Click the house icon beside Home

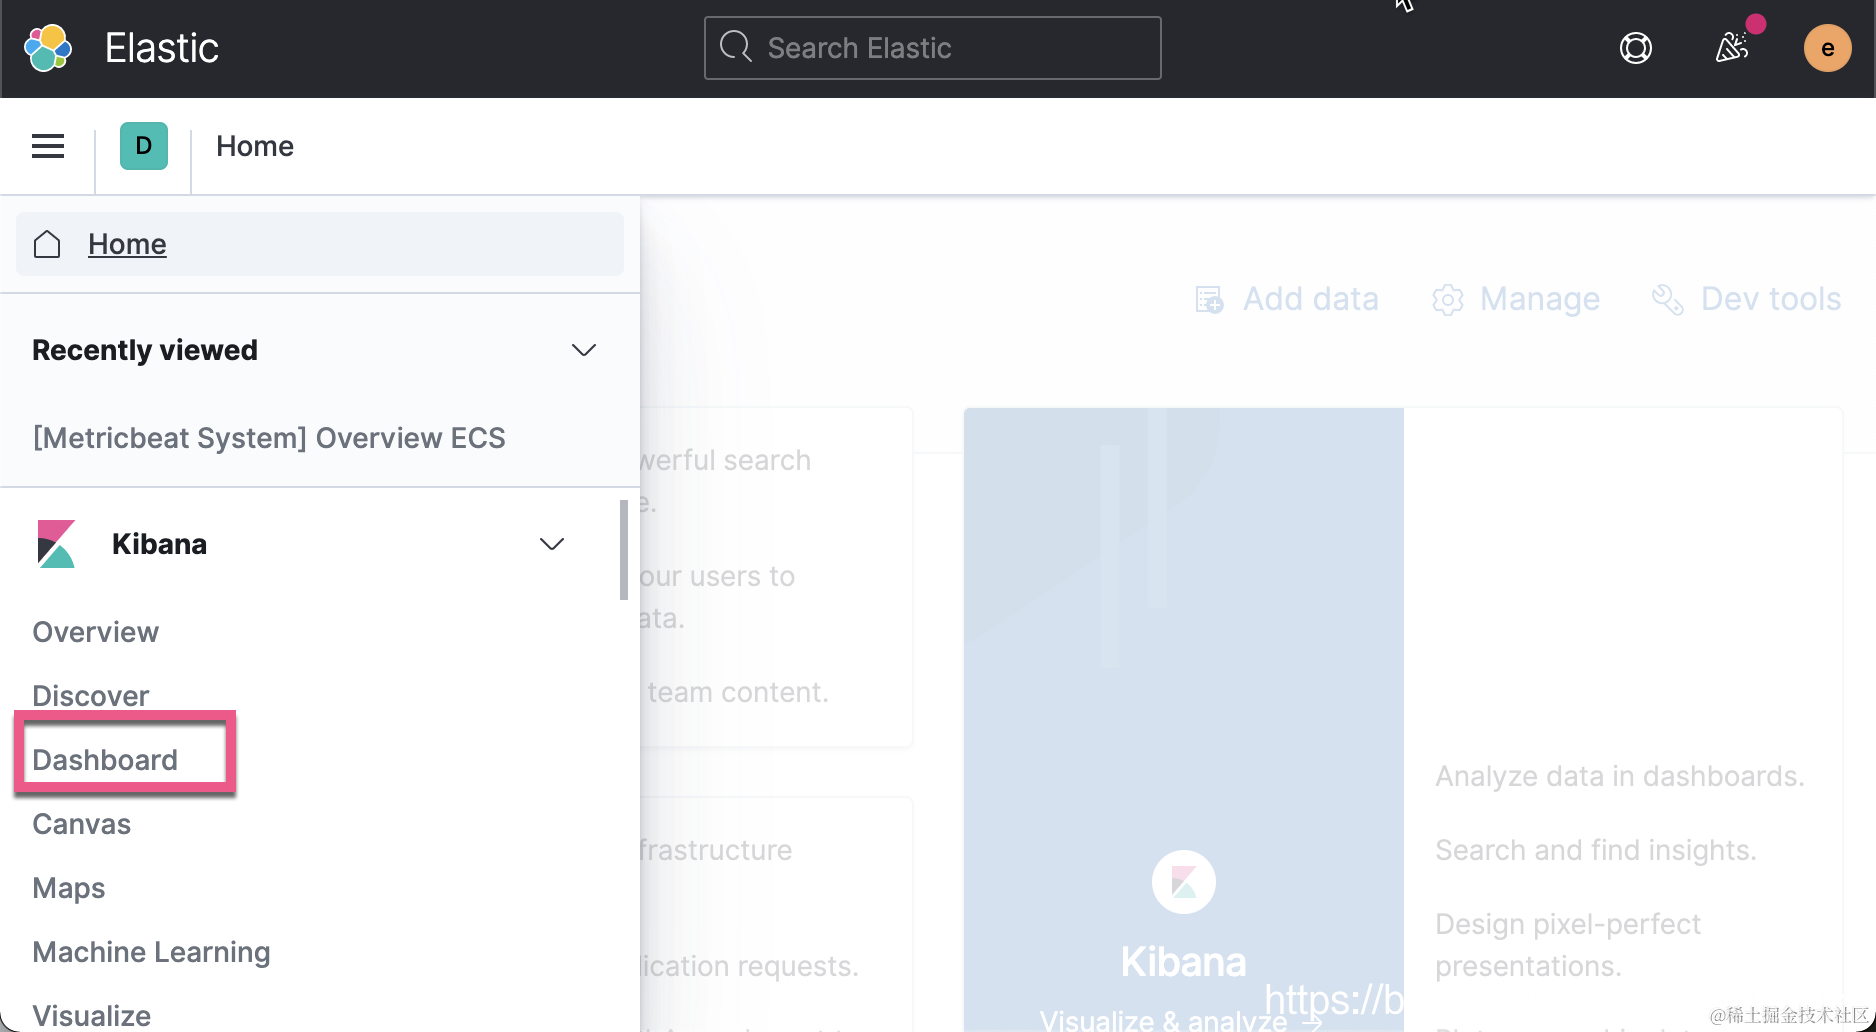click(x=47, y=244)
